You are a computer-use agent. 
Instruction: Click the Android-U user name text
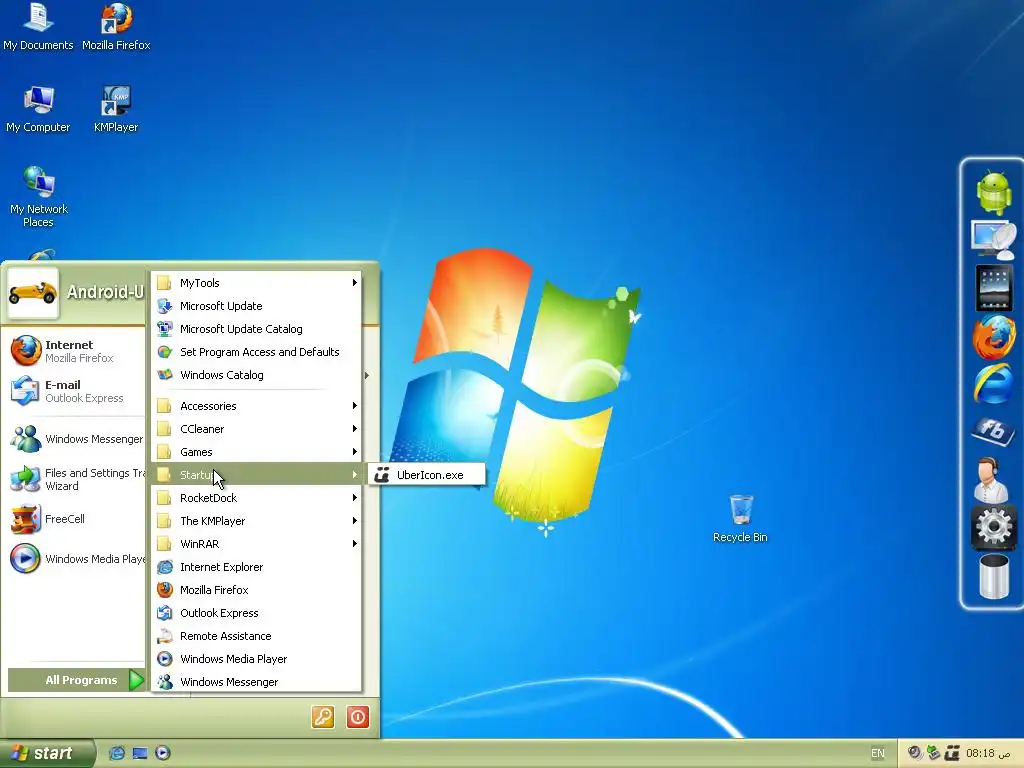point(105,292)
